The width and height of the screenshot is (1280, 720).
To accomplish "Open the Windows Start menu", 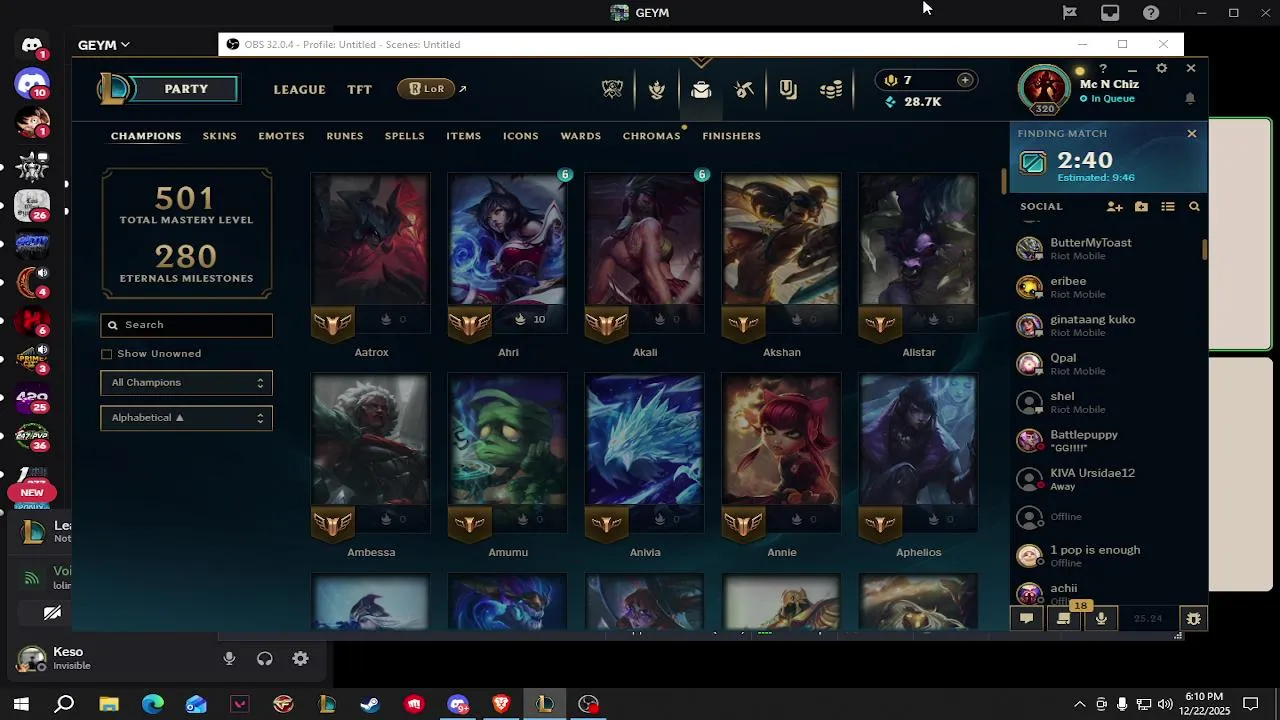I will (x=21, y=704).
